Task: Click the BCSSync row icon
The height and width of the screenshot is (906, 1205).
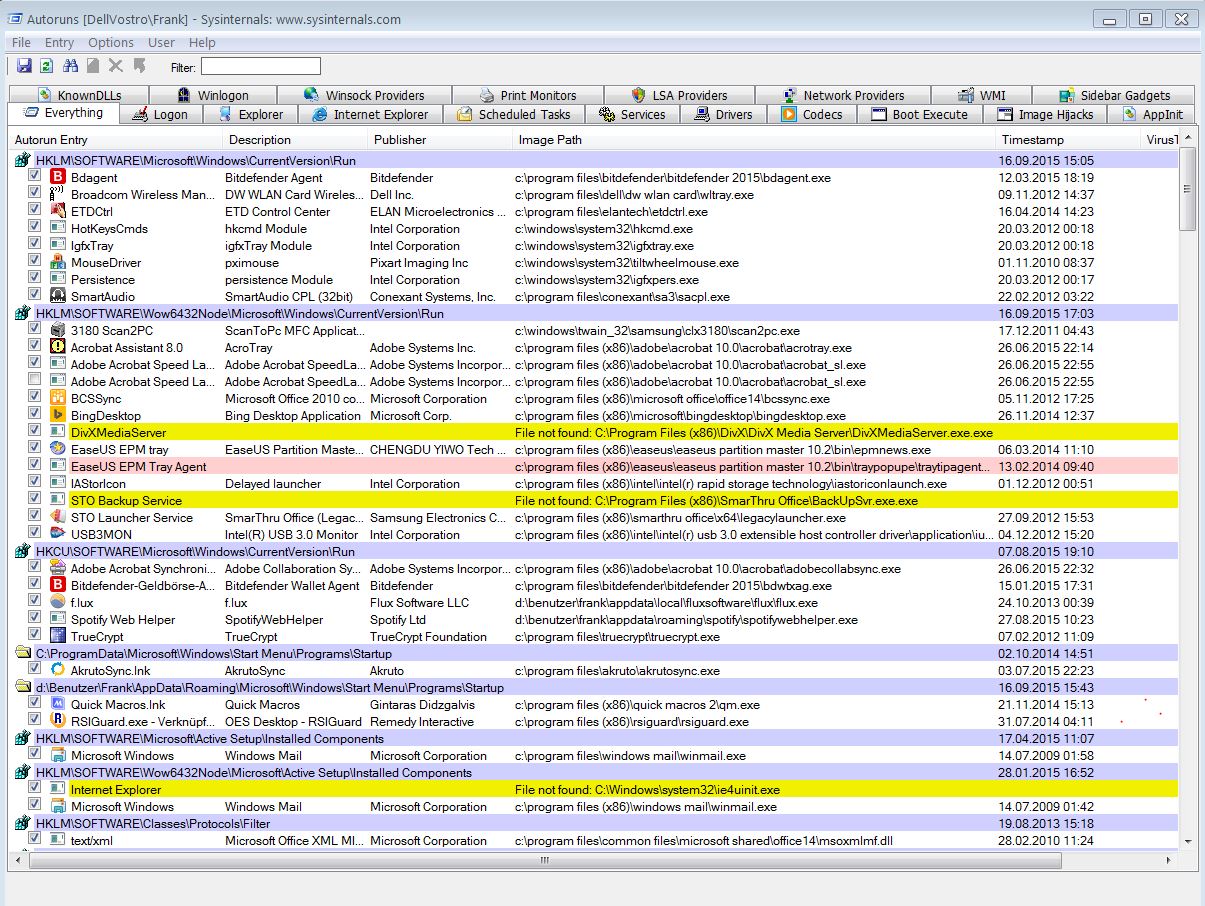Action: [58, 399]
